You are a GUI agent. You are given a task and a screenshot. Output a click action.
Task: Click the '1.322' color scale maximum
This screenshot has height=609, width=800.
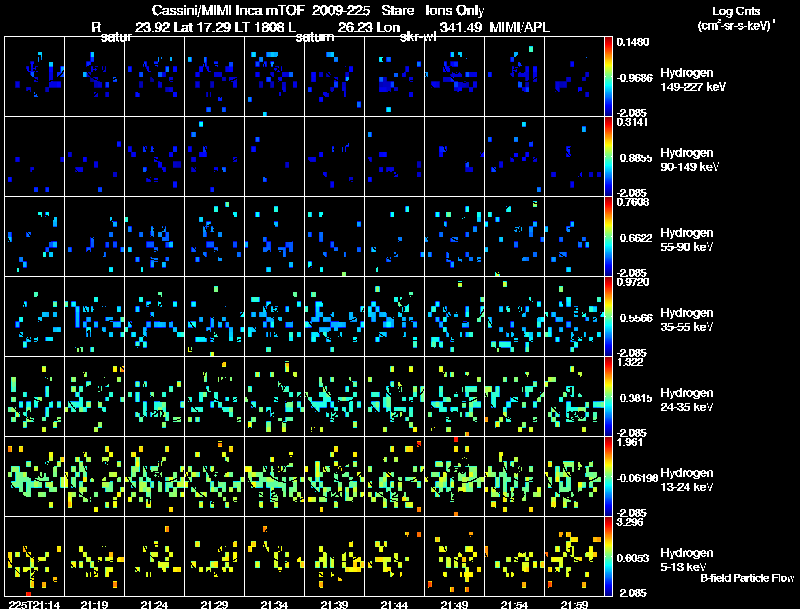point(630,362)
